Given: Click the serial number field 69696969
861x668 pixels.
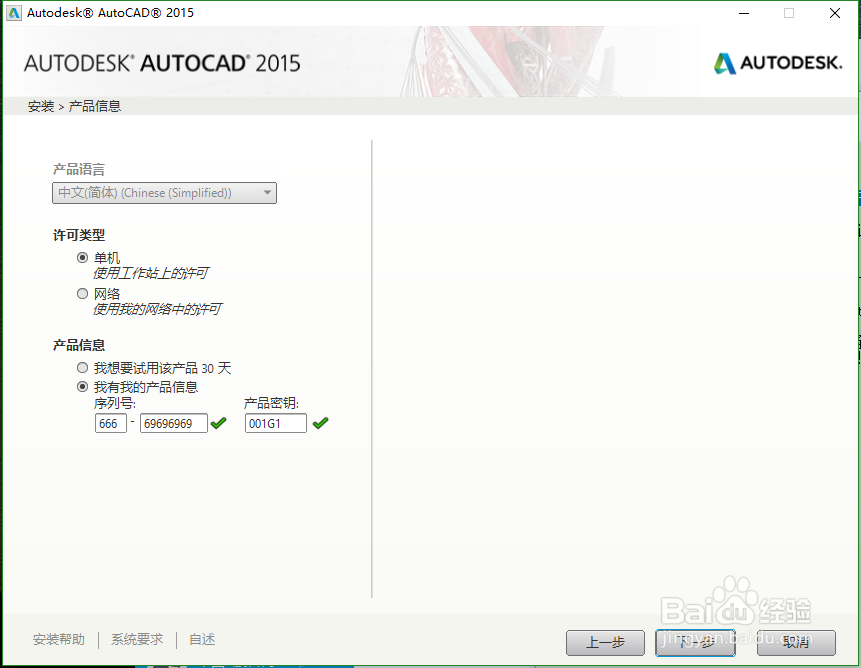Looking at the screenshot, I should pos(174,423).
